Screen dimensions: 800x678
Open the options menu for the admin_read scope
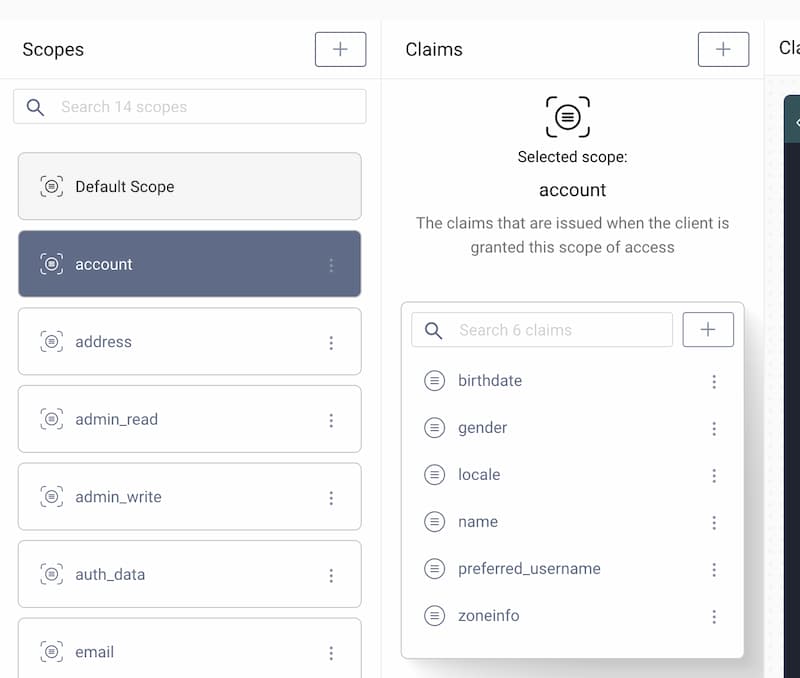[331, 420]
